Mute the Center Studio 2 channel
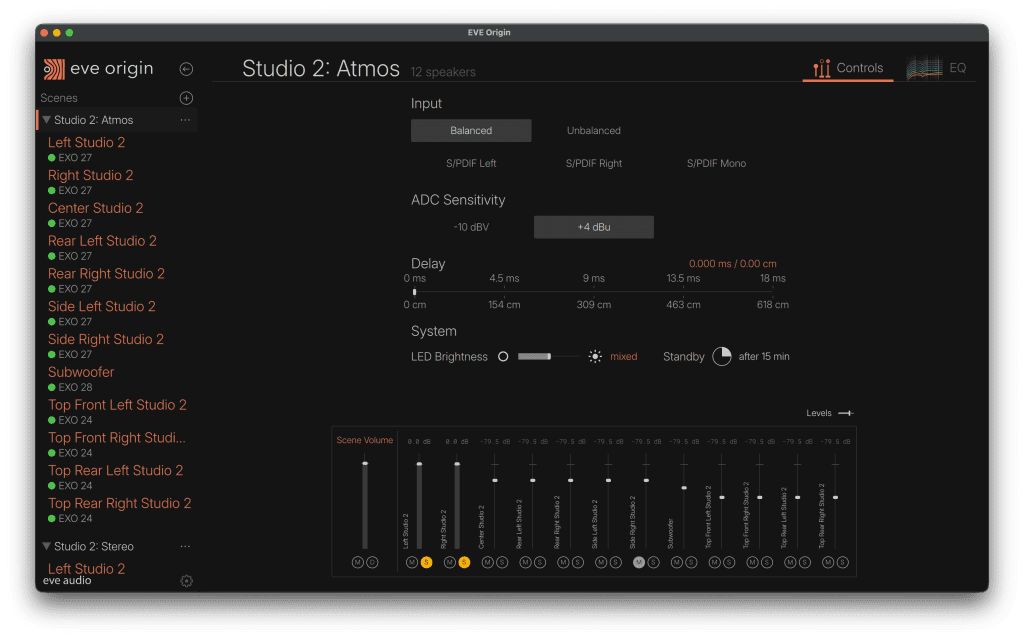 pyautogui.click(x=487, y=562)
